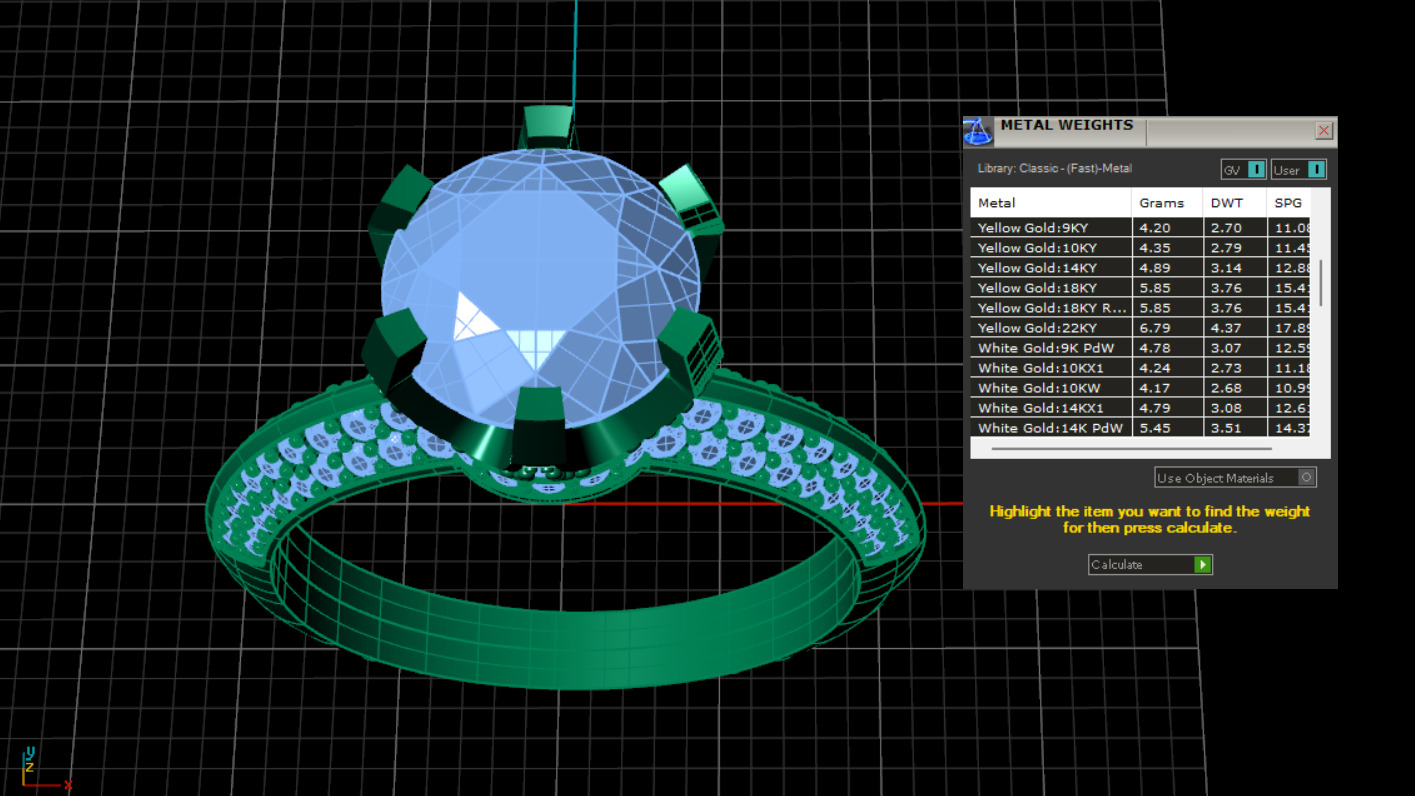Click the 4.89 grams value for 14KY
This screenshot has height=796, width=1415.
click(x=1154, y=268)
